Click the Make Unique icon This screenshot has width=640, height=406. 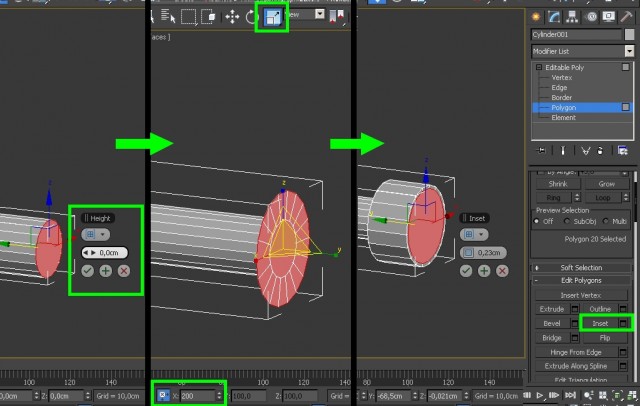[585, 151]
